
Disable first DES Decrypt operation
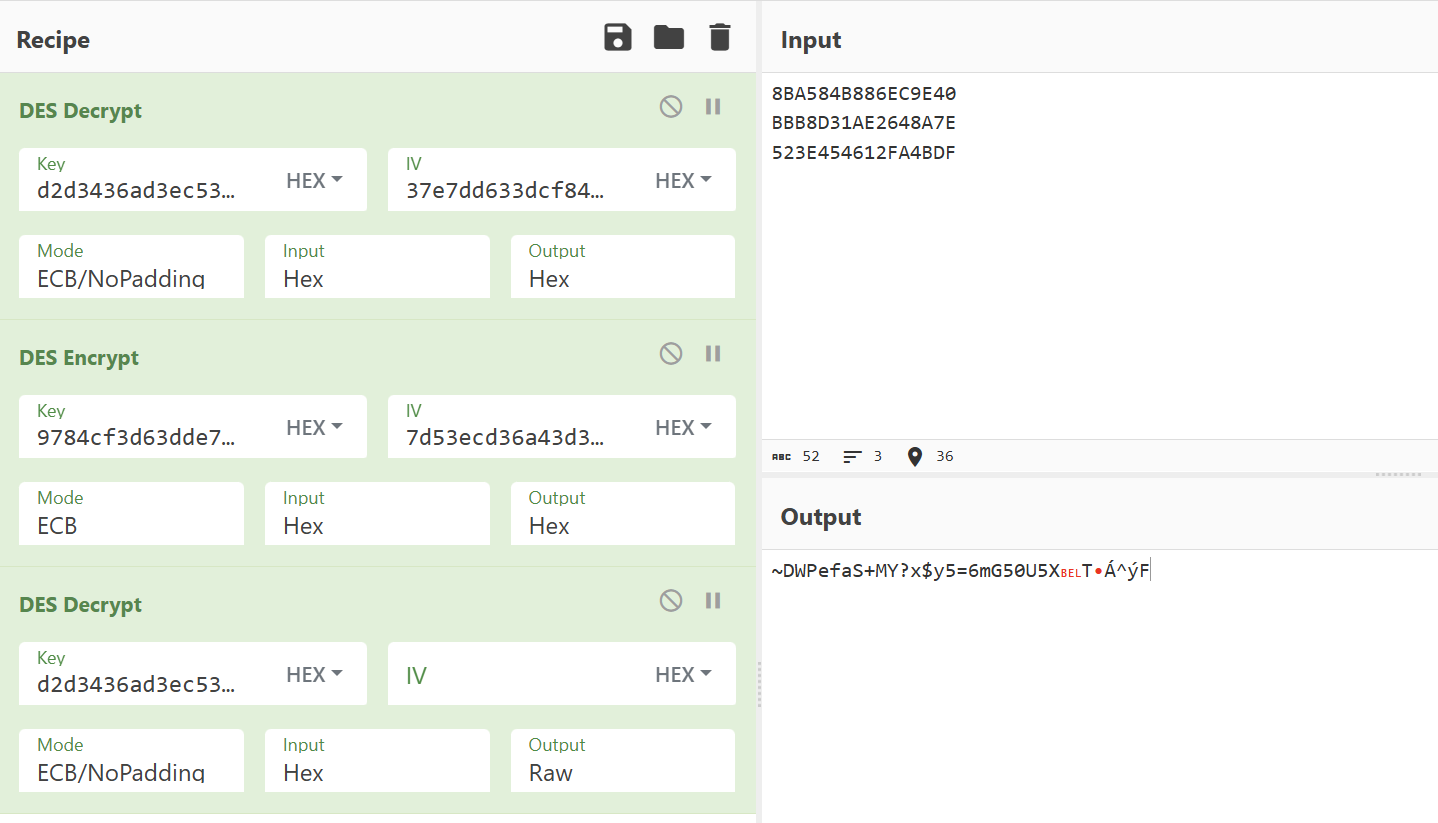(671, 106)
